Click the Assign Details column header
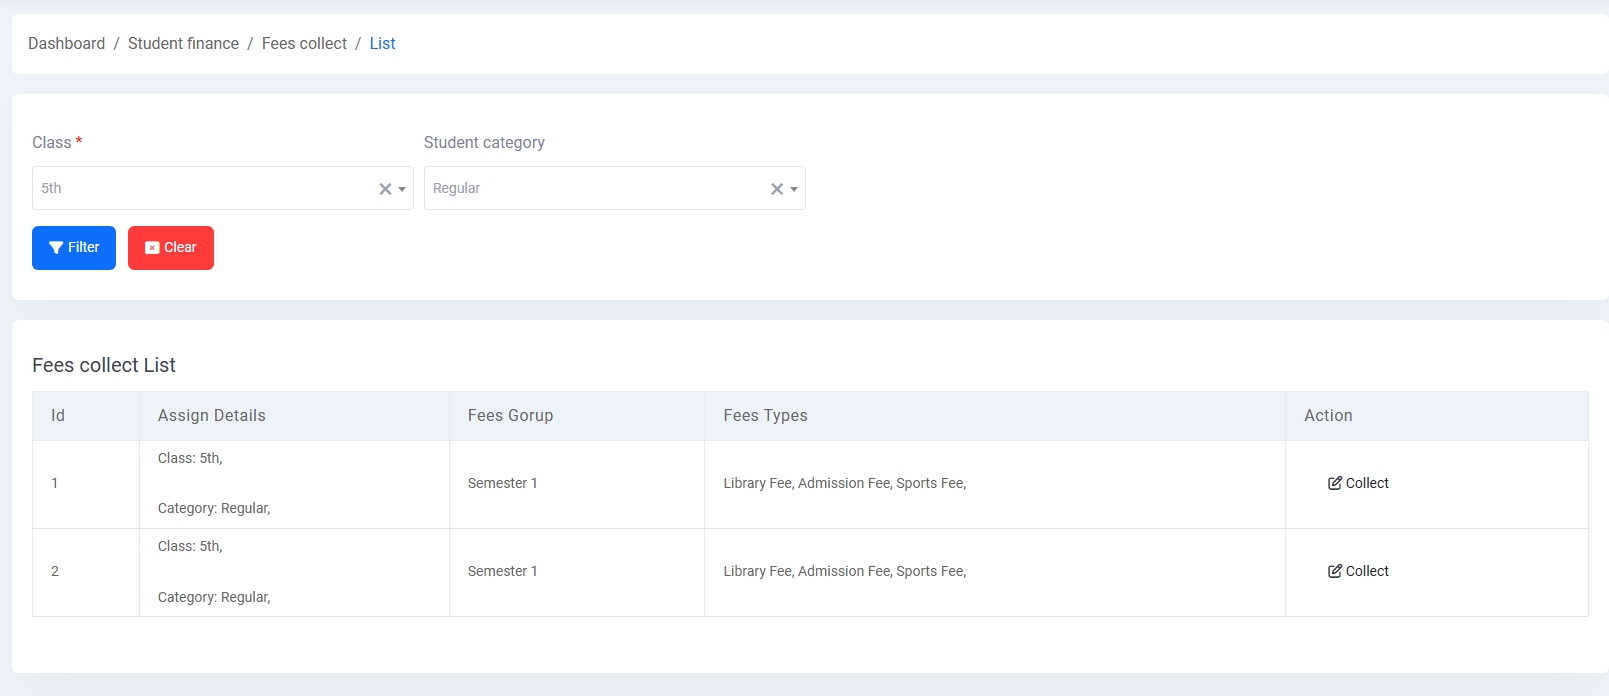Viewport: 1609px width, 696px height. click(x=211, y=416)
